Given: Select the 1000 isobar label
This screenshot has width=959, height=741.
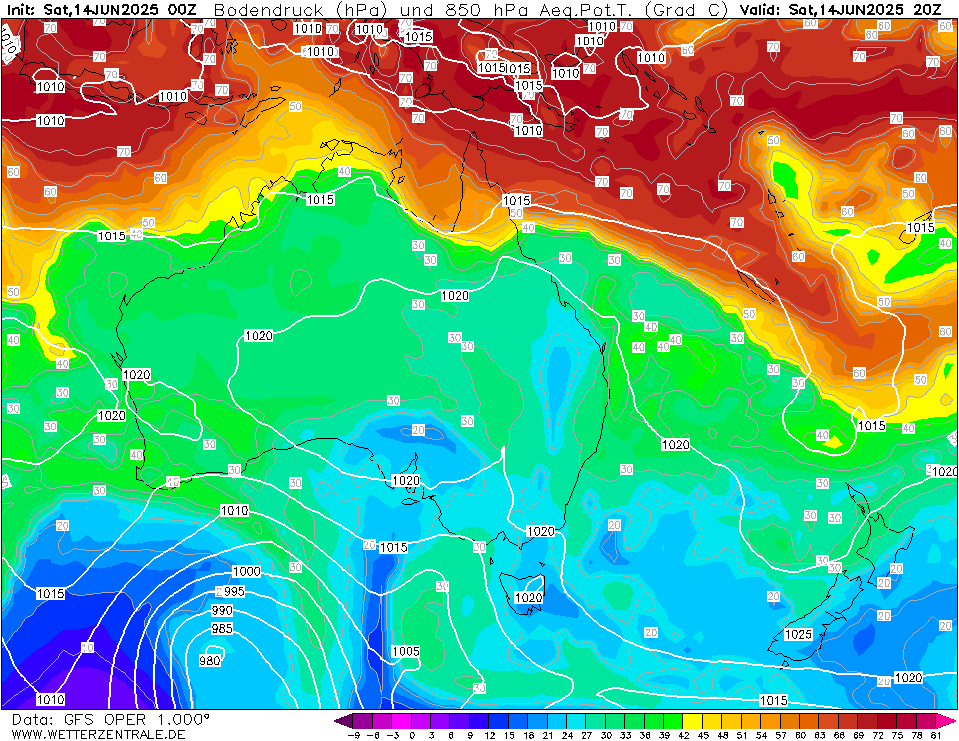Looking at the screenshot, I should tap(246, 571).
